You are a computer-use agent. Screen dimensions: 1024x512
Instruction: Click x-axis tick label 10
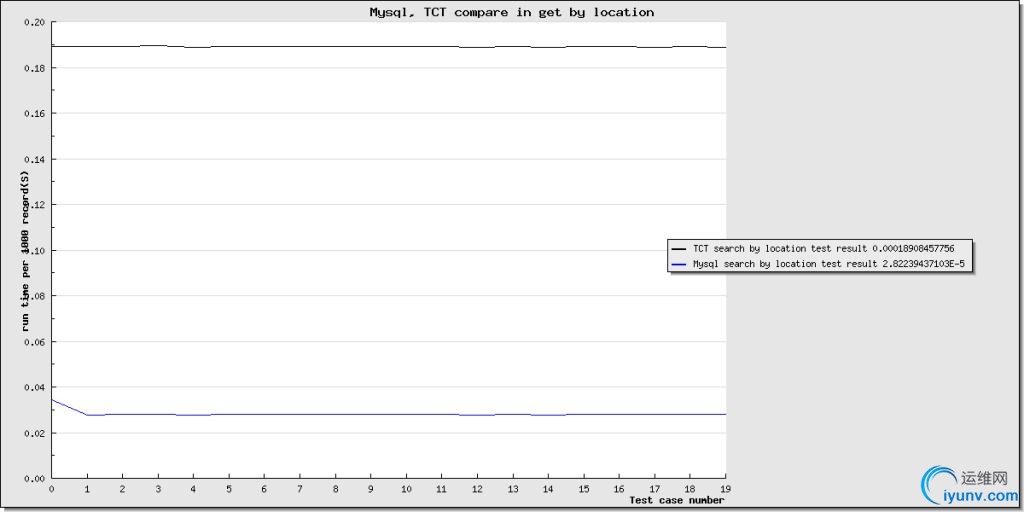[406, 488]
